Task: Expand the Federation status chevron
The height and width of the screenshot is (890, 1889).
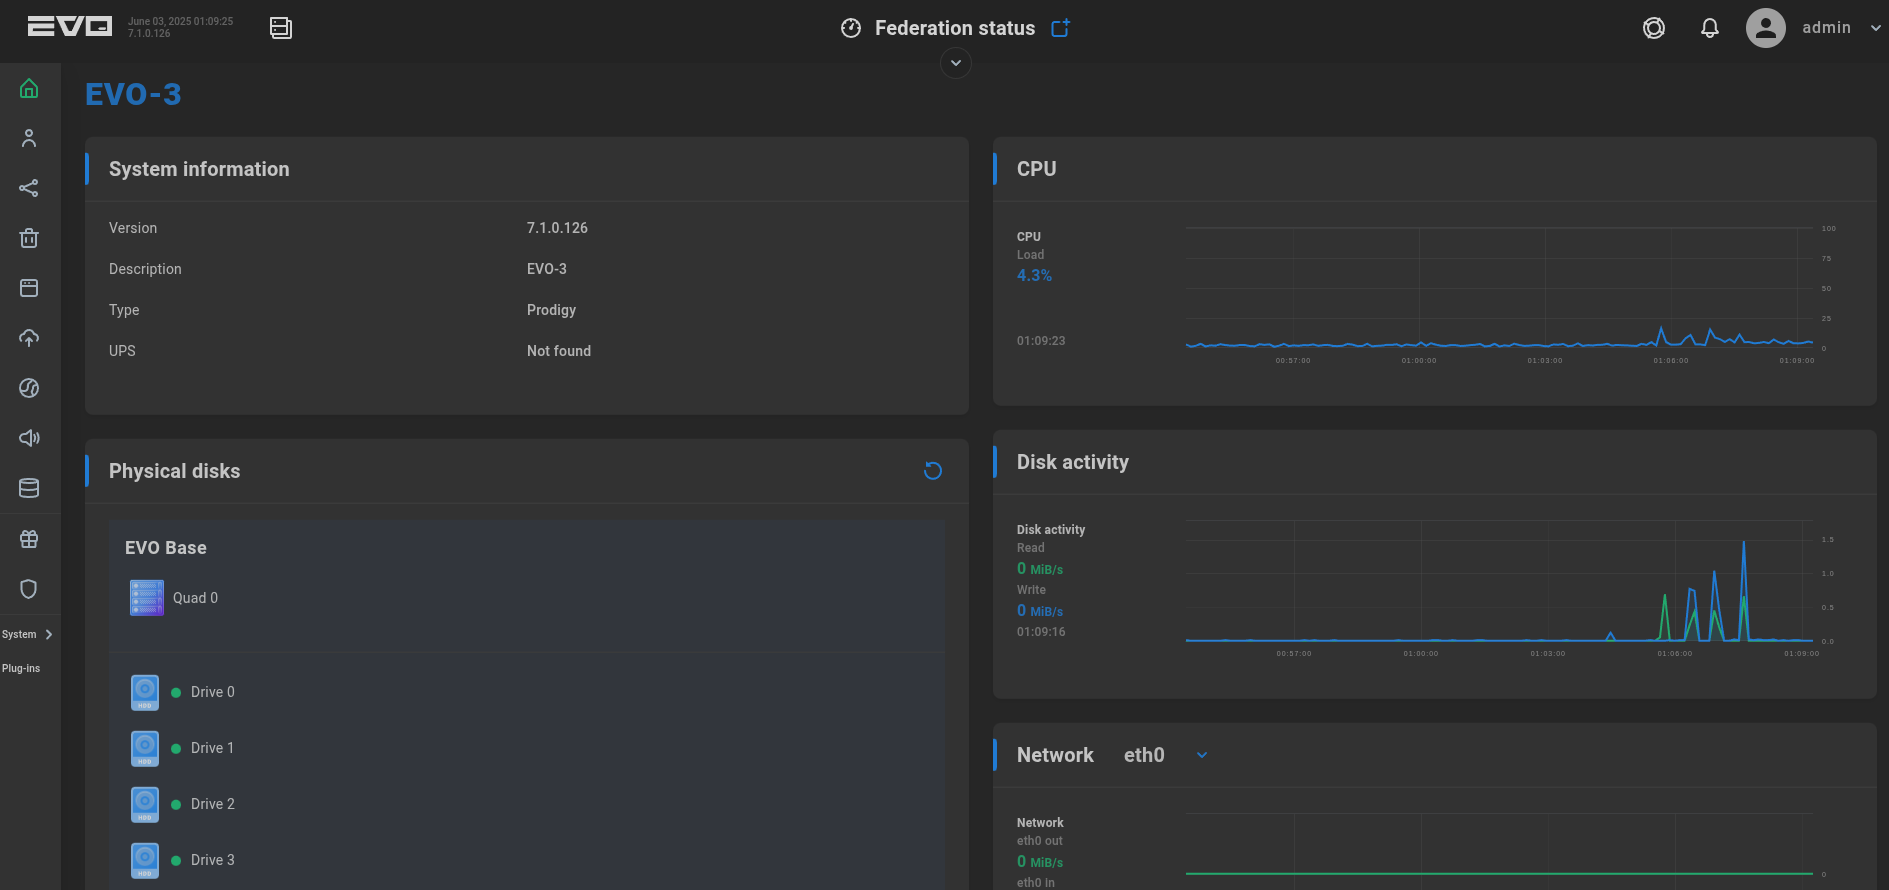Action: [956, 63]
